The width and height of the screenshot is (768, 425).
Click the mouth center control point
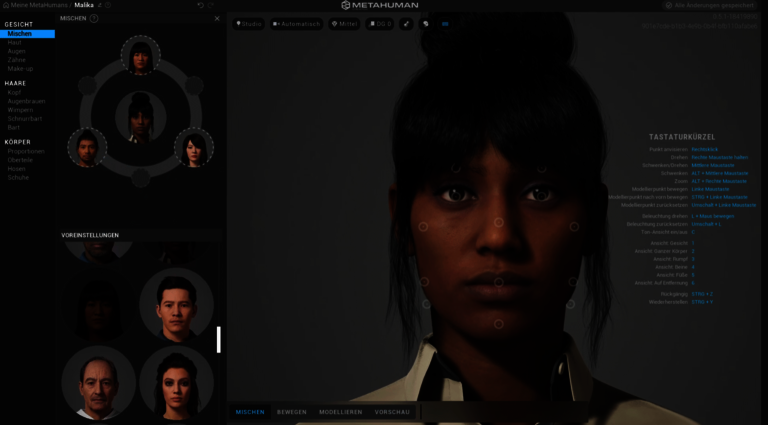click(x=499, y=282)
